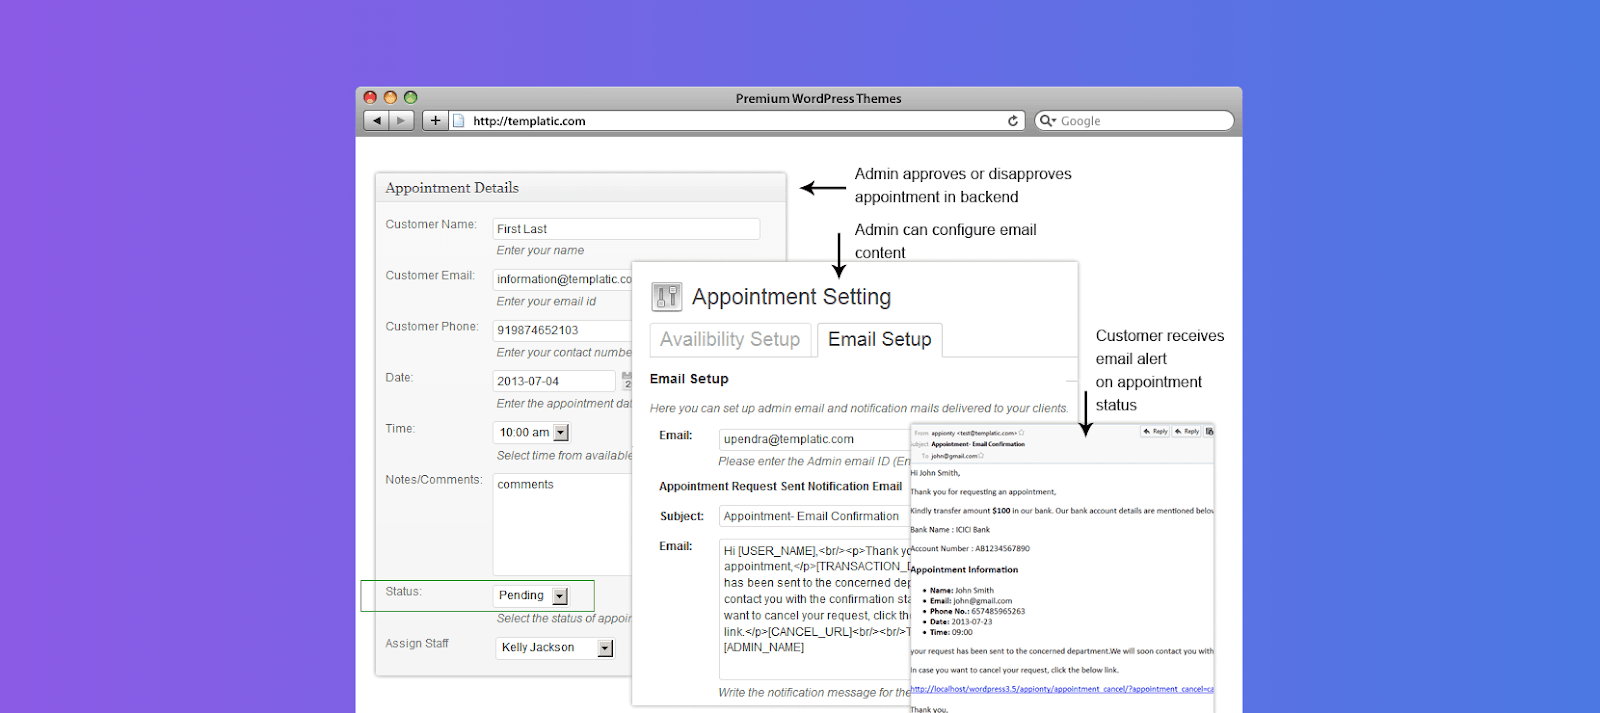Edit the Date field 2013-07-04
The width and height of the screenshot is (1600, 713).
[x=554, y=381]
